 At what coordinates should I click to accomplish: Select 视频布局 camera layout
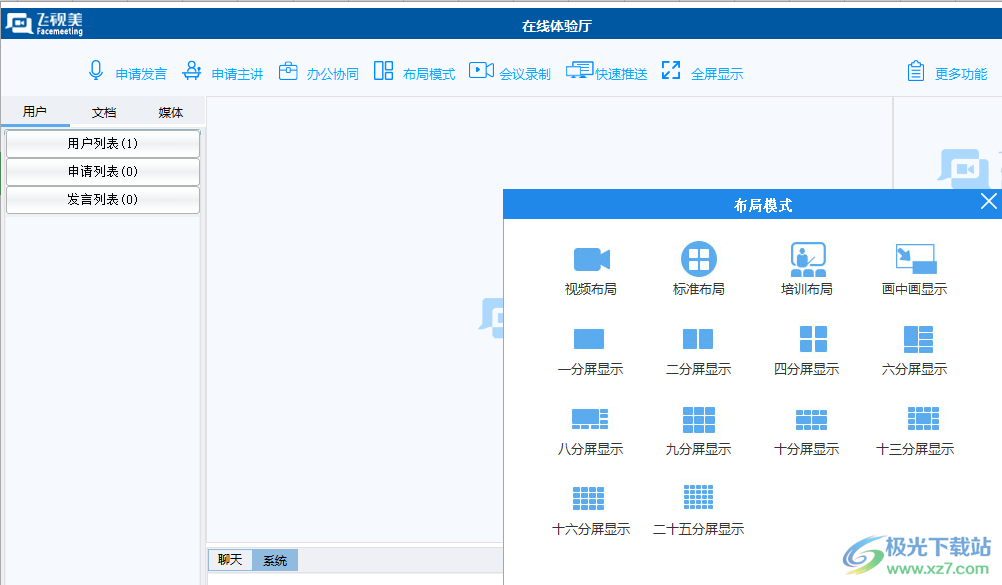coord(591,260)
